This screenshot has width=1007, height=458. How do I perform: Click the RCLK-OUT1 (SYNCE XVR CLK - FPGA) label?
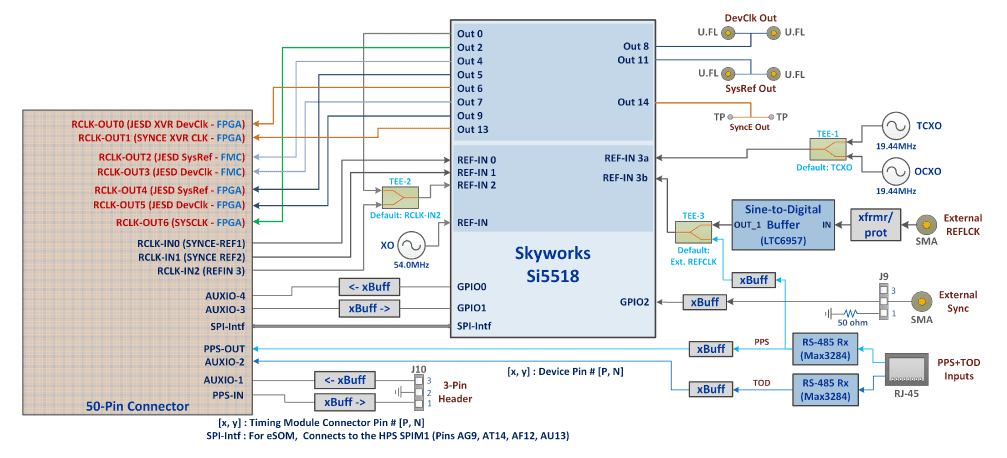click(x=162, y=137)
